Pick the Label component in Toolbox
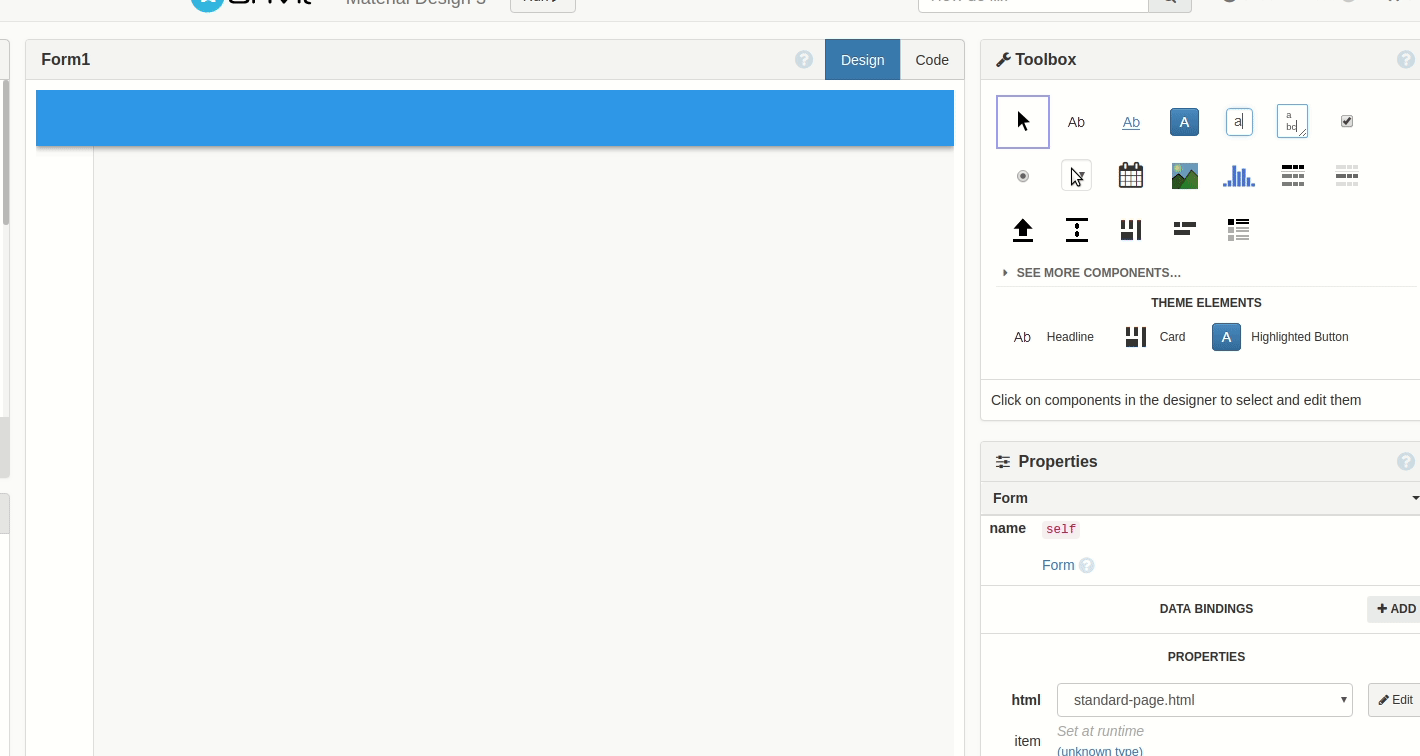1420x756 pixels. (x=1076, y=122)
